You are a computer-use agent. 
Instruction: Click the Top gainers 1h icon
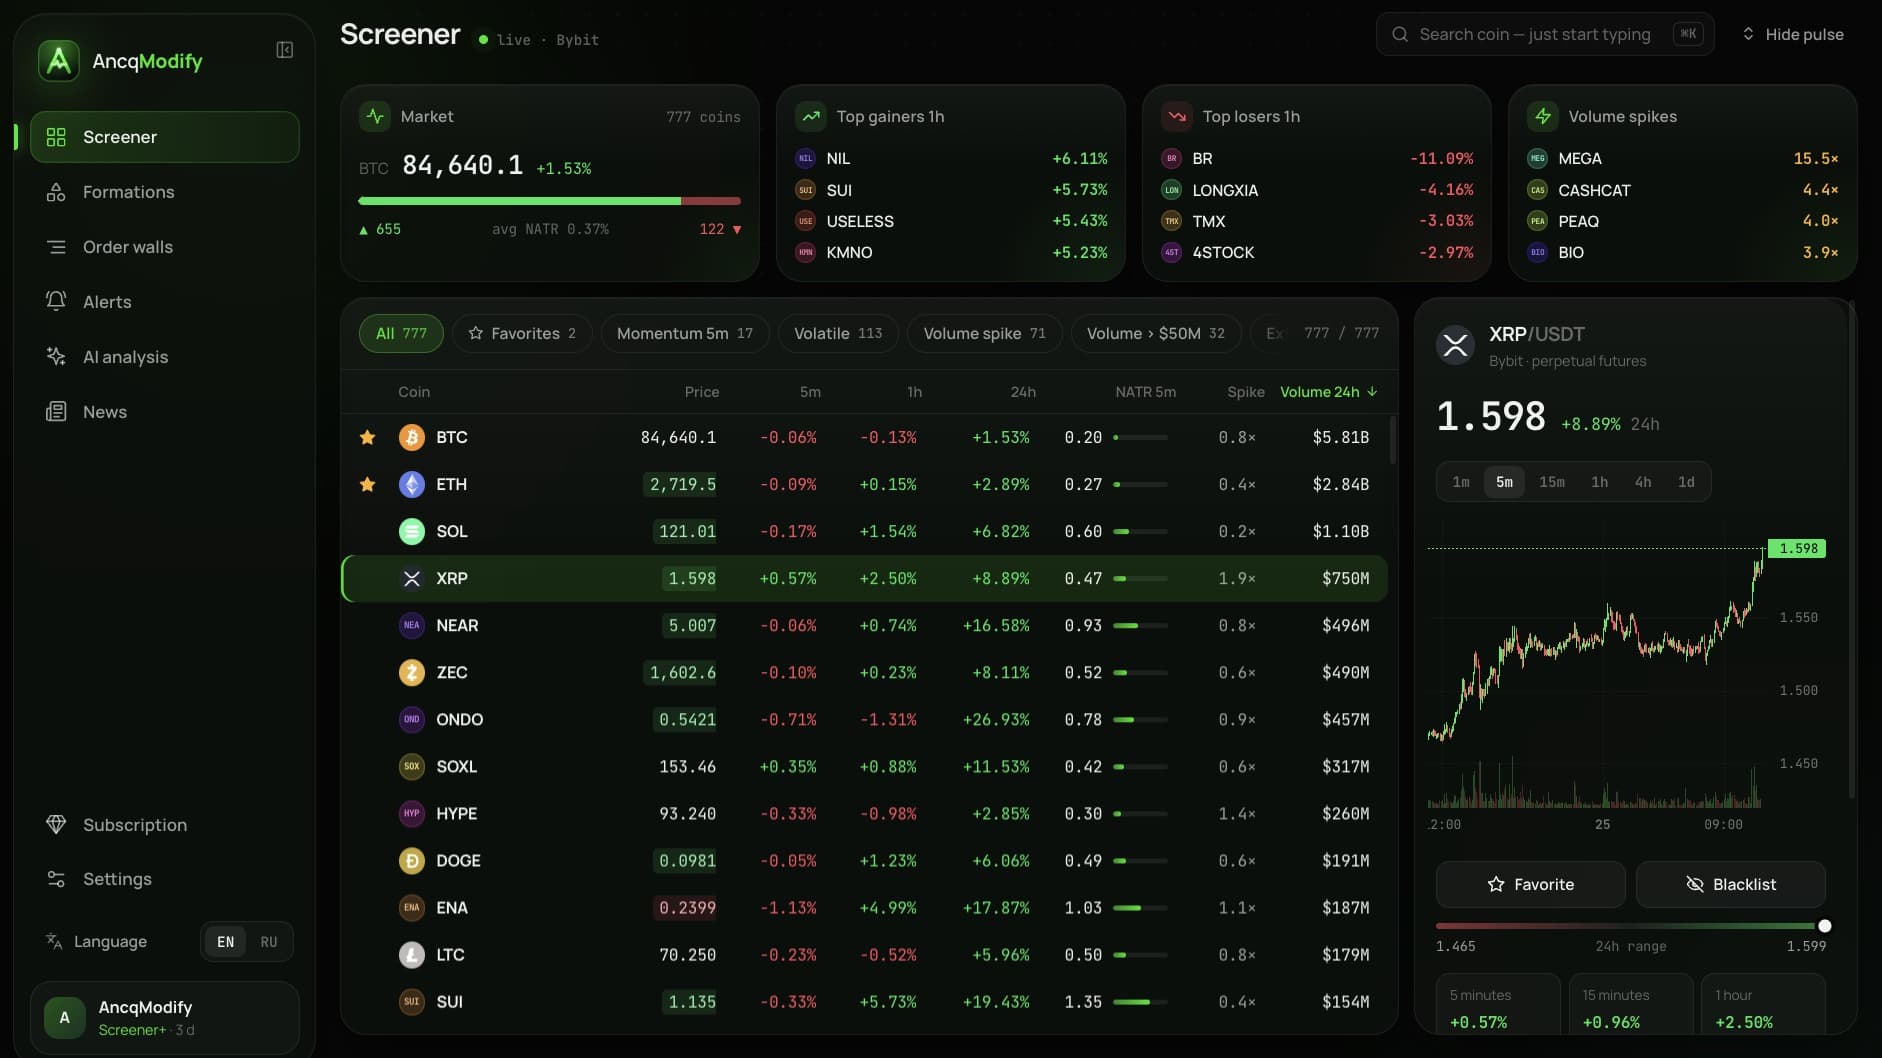(x=811, y=116)
